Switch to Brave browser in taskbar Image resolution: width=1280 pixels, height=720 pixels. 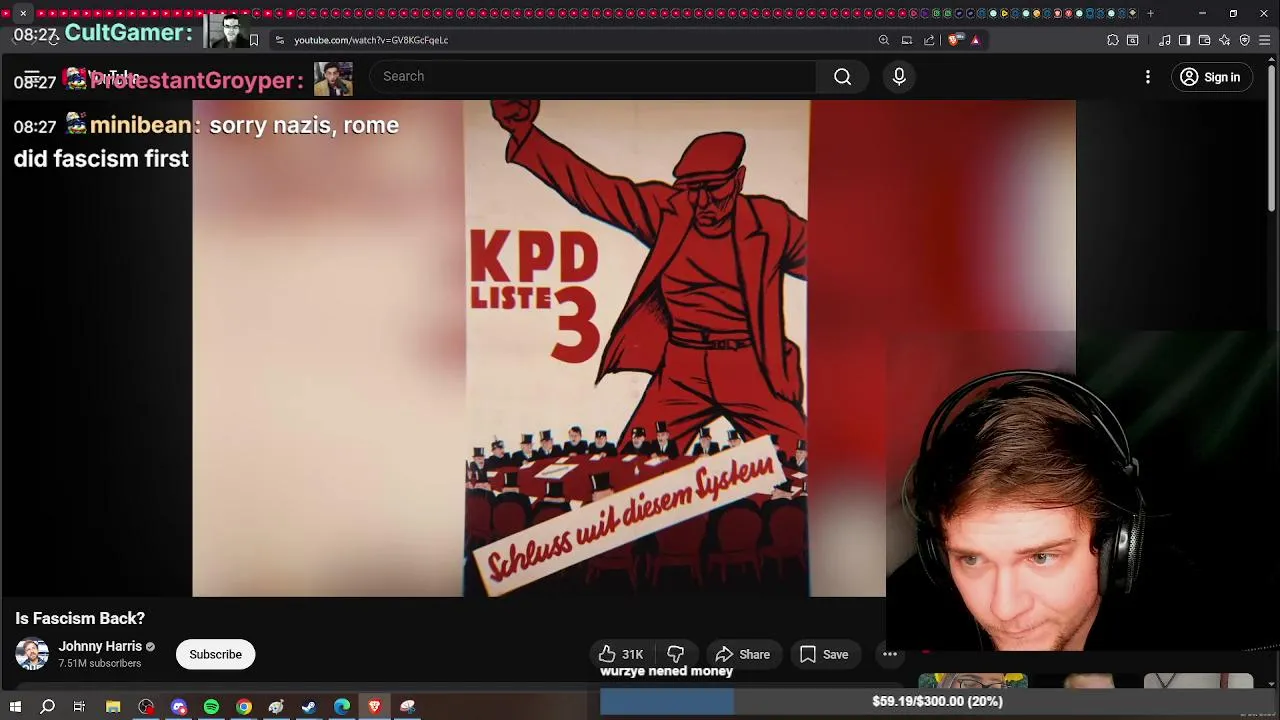click(x=375, y=706)
